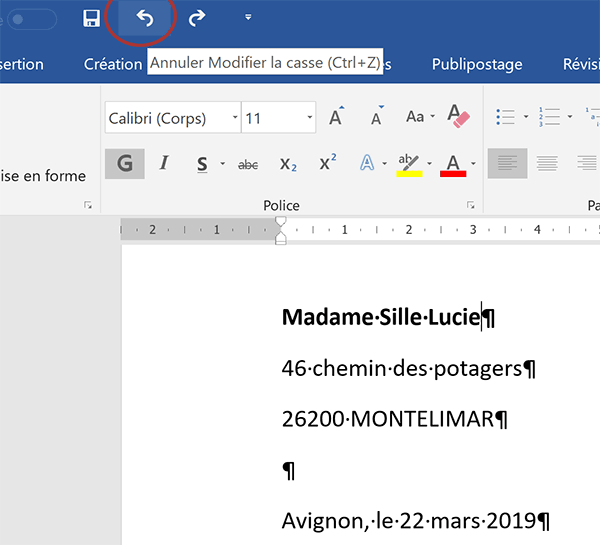The width and height of the screenshot is (600, 545).
Task: Toggle italic (I) formatting
Action: point(164,164)
